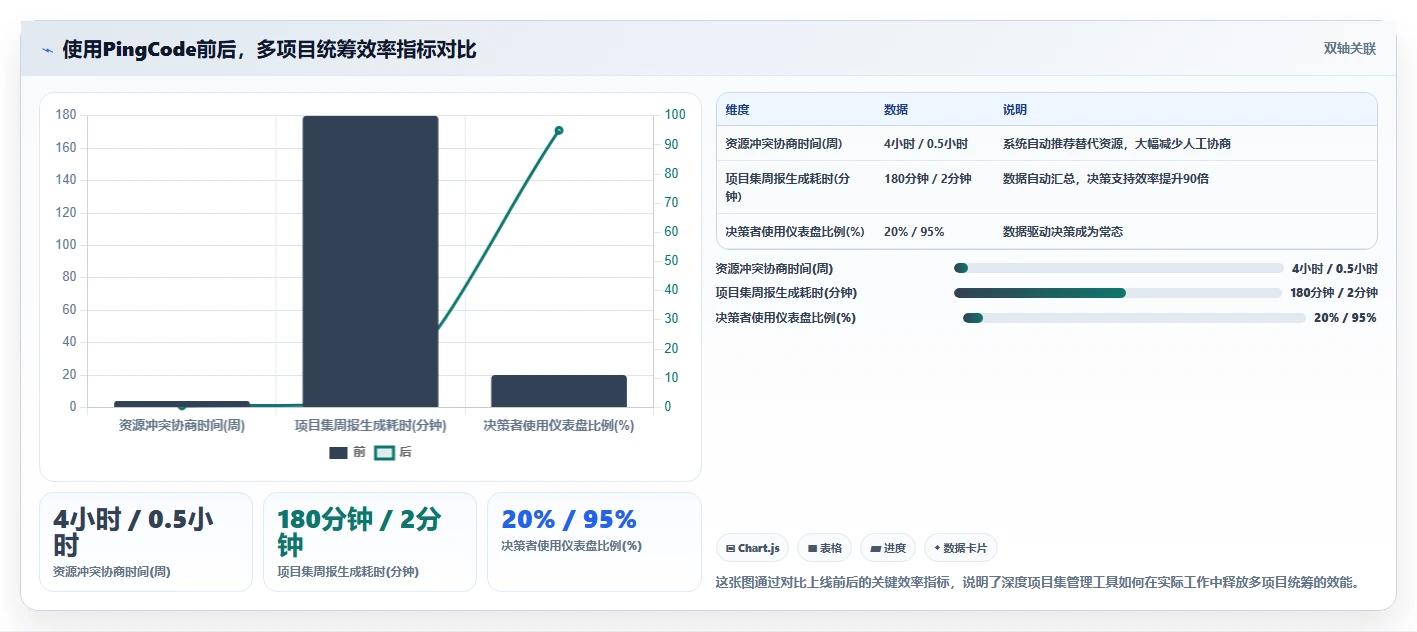This screenshot has height=632, width=1417.
Task: Click the 双轴关联 label
Action: coord(1350,49)
